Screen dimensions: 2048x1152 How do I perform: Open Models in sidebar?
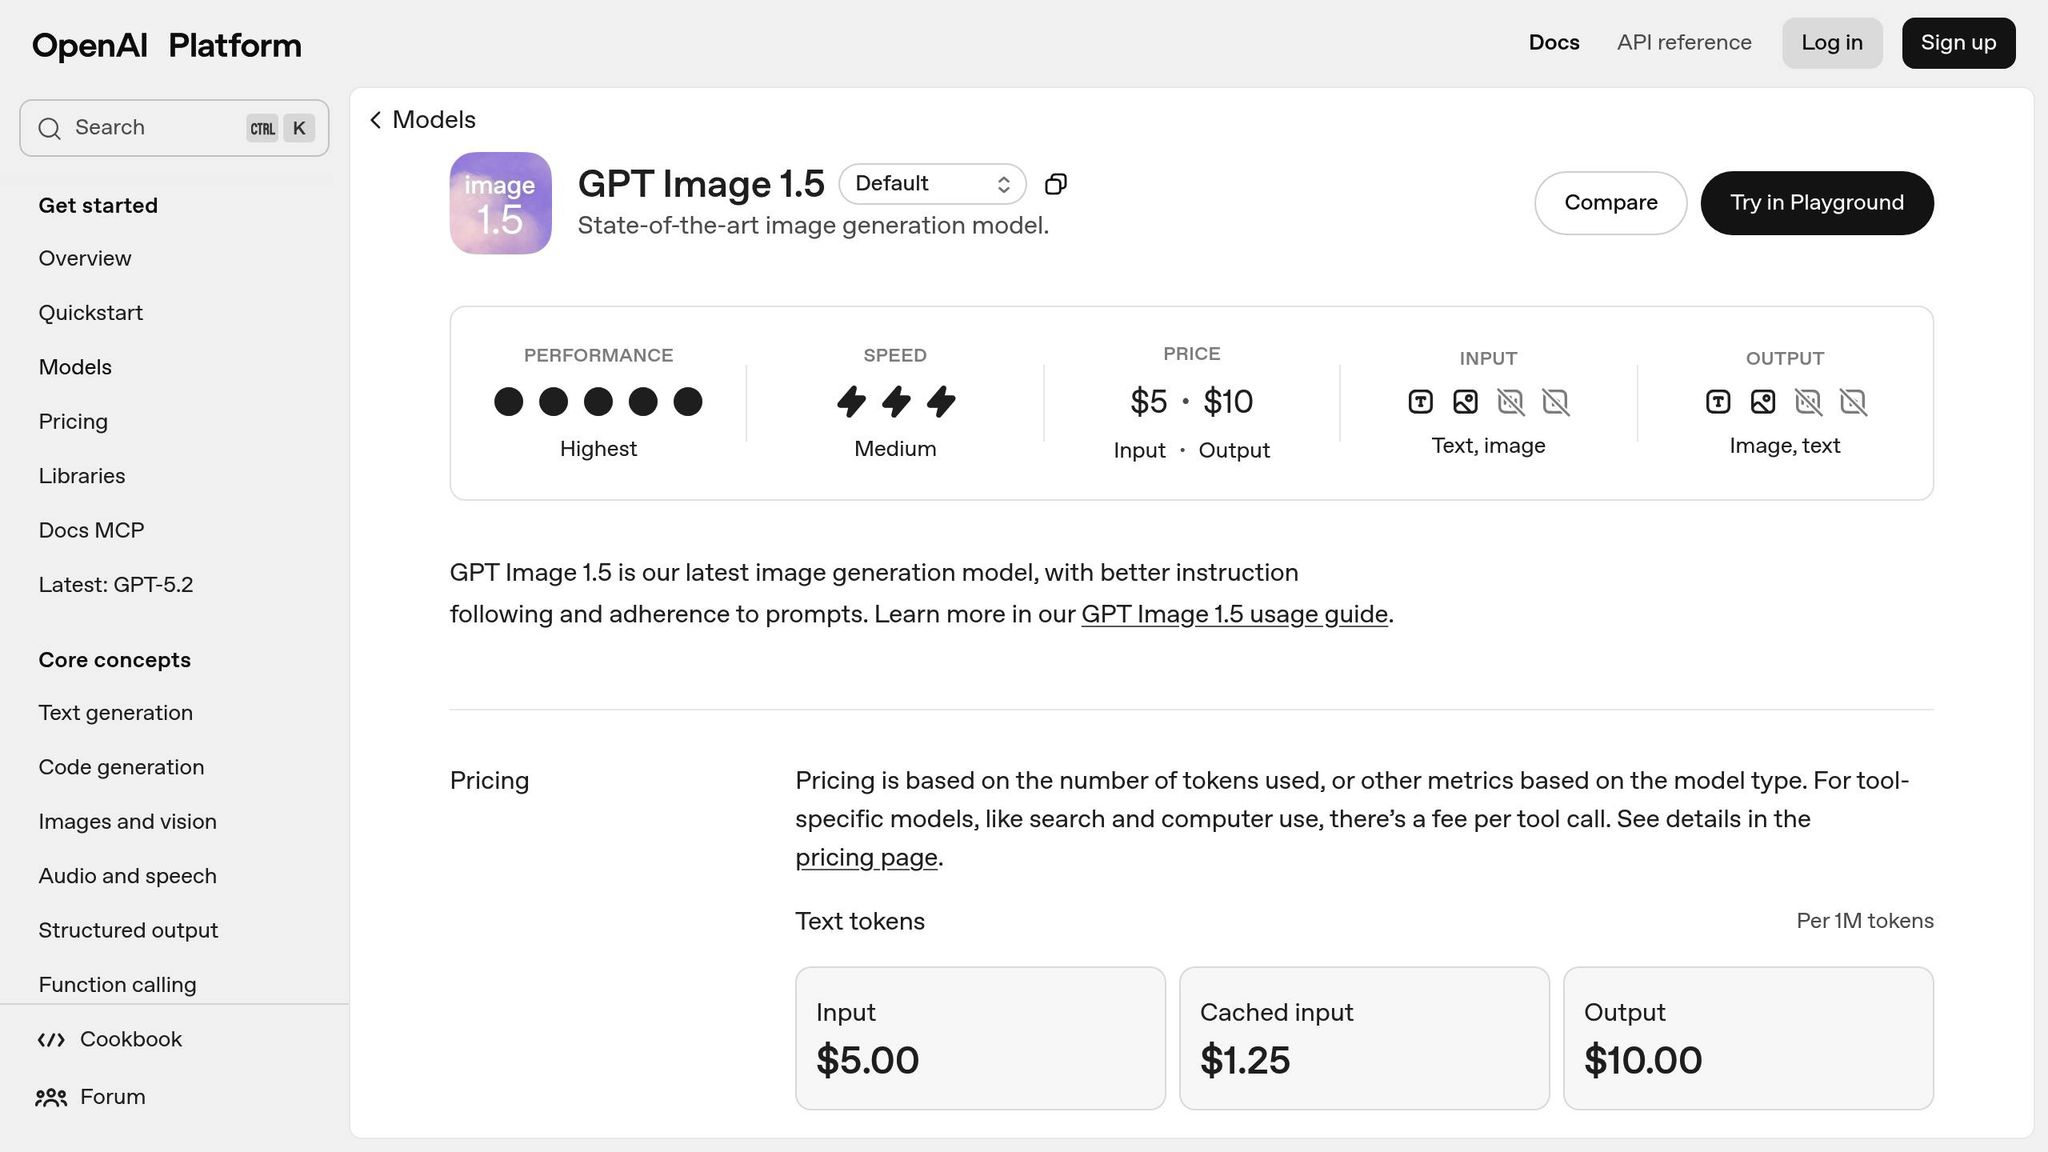click(75, 368)
